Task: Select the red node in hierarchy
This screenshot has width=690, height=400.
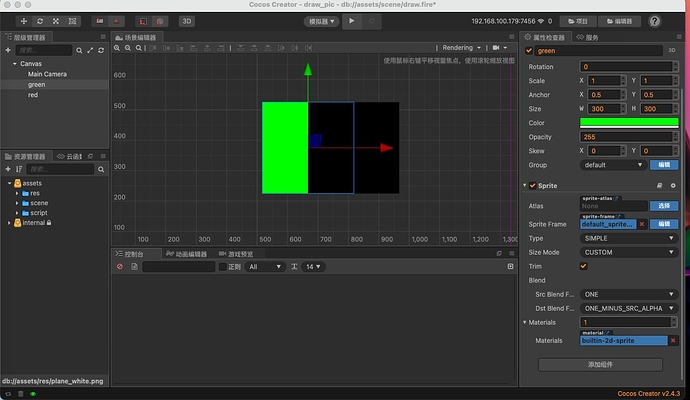Action: coord(33,95)
